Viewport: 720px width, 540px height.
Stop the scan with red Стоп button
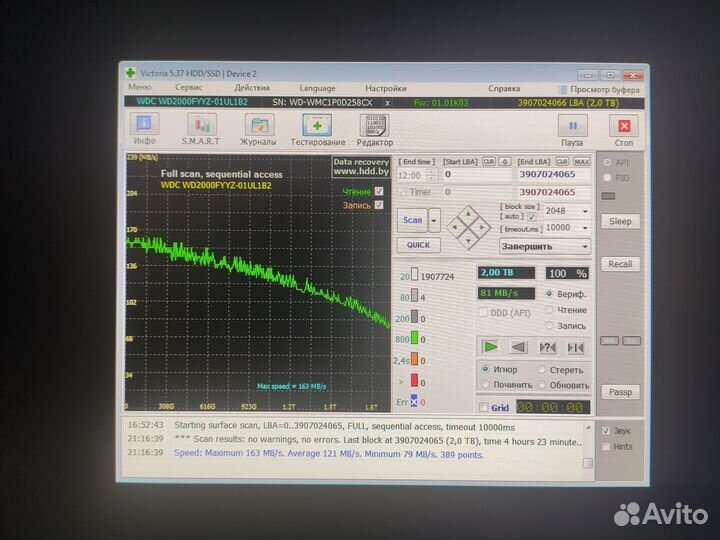[625, 129]
